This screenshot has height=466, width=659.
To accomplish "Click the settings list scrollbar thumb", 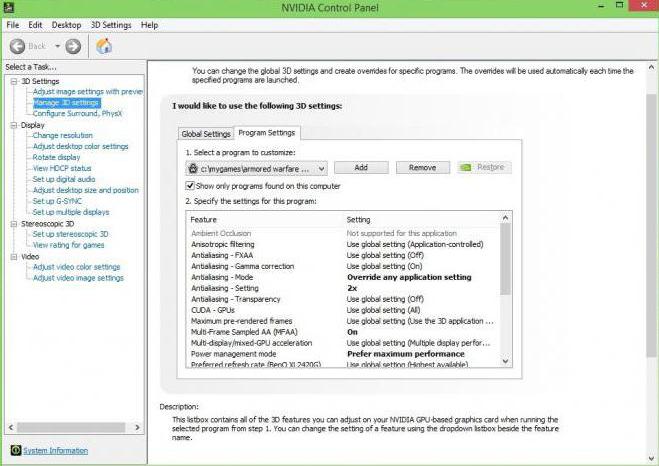I will [x=506, y=259].
